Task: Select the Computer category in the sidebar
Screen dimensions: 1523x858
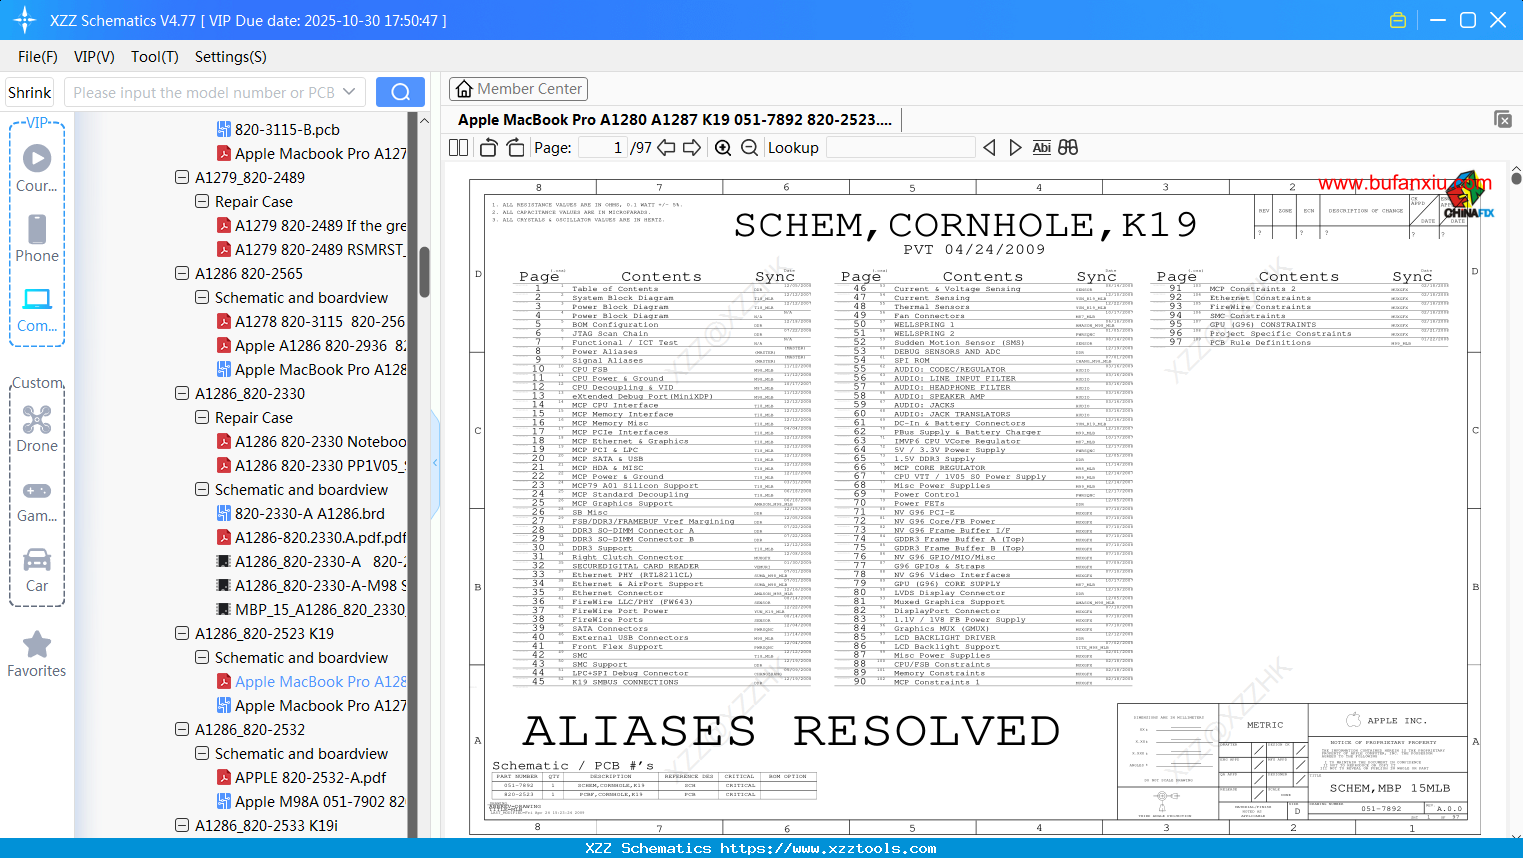Action: [x=37, y=309]
